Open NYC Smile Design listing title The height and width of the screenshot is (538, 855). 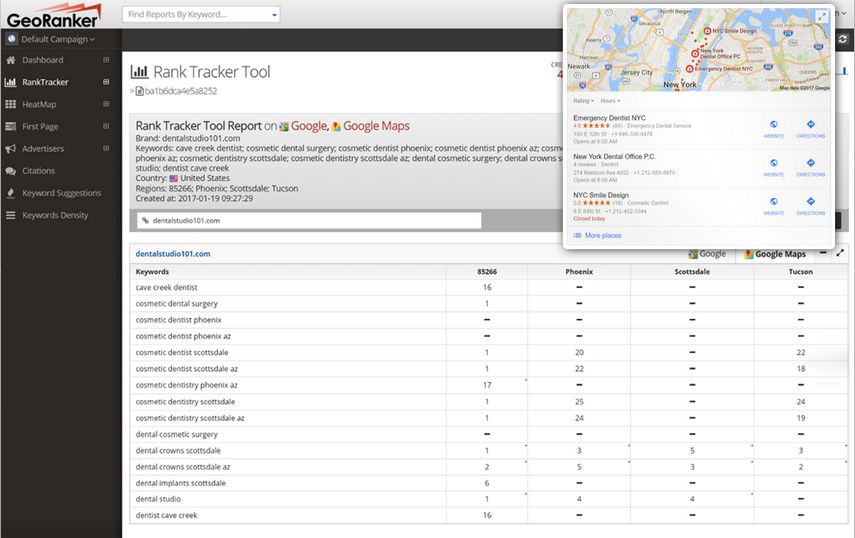click(601, 195)
